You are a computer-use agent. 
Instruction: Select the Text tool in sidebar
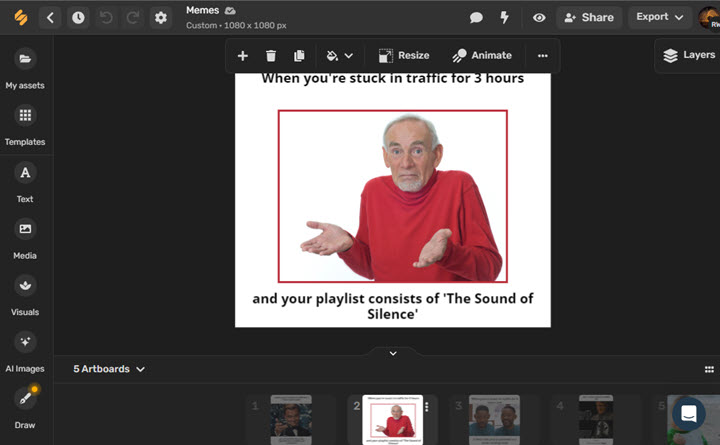coord(25,182)
